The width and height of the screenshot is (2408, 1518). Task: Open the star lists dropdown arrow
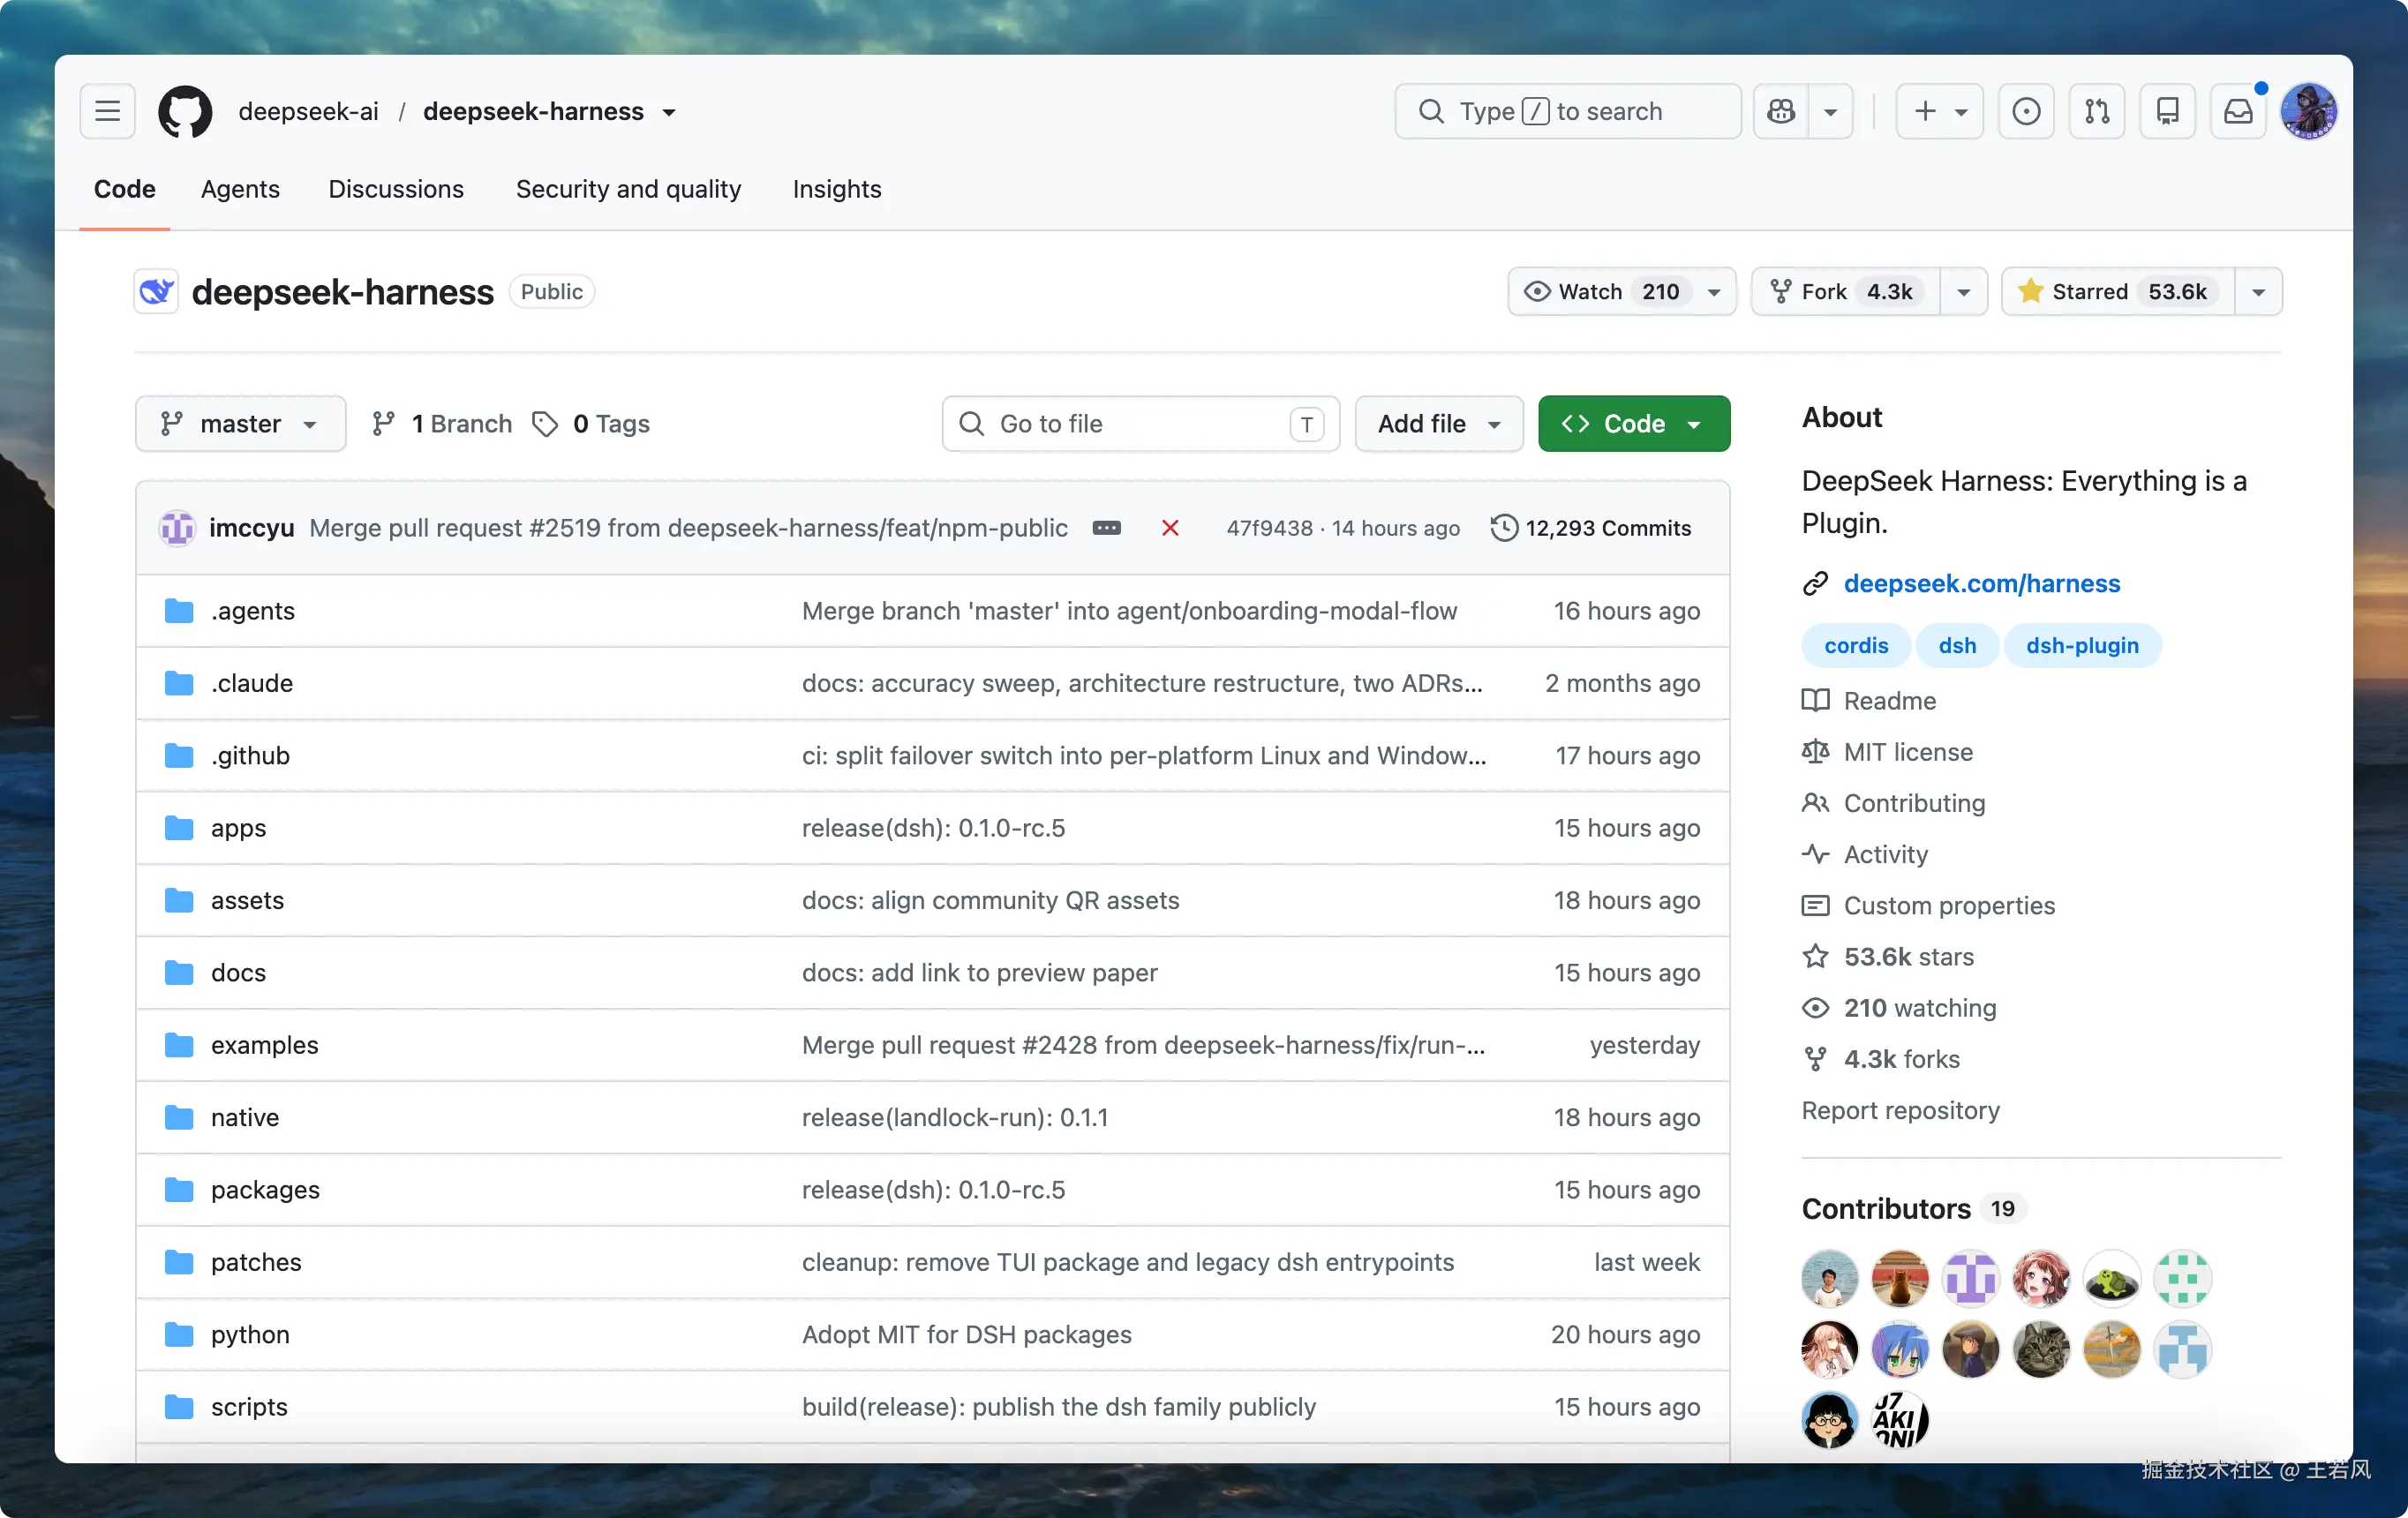point(2258,291)
